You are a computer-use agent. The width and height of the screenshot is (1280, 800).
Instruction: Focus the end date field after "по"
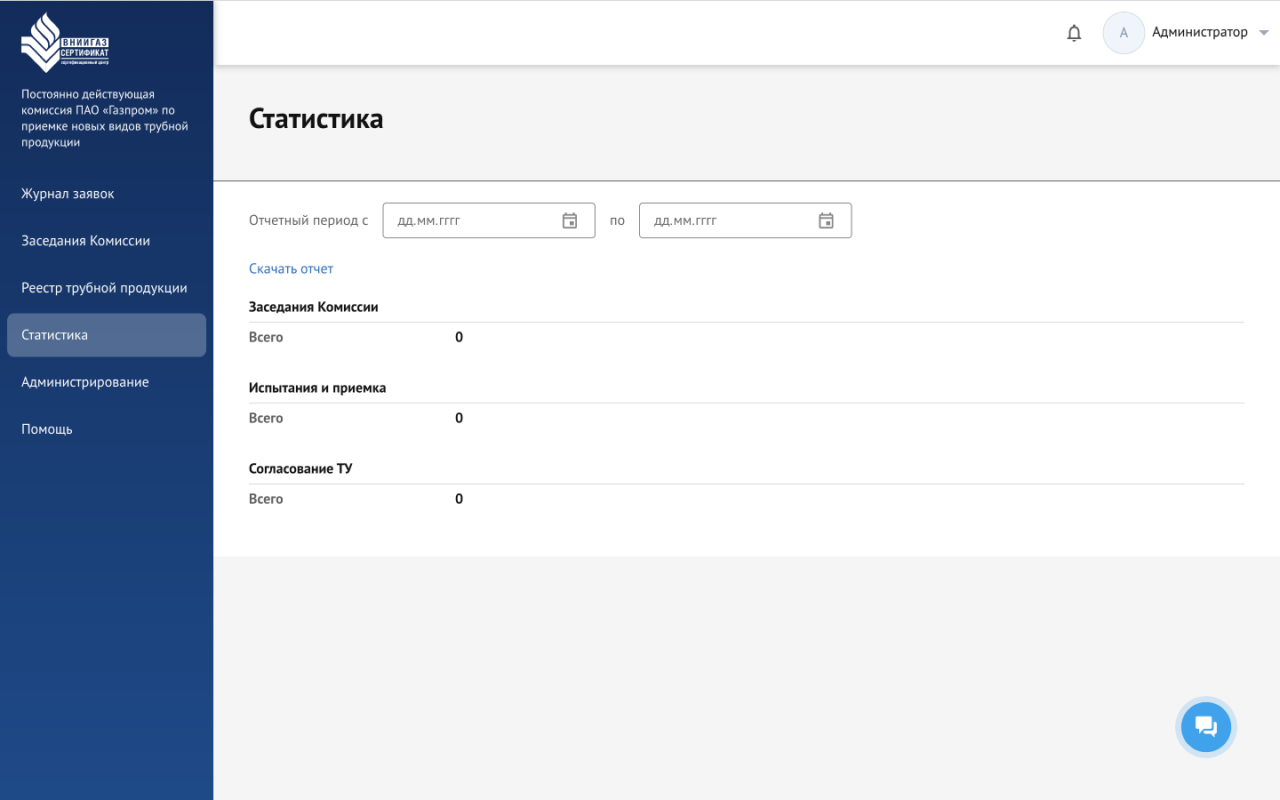pyautogui.click(x=726, y=221)
